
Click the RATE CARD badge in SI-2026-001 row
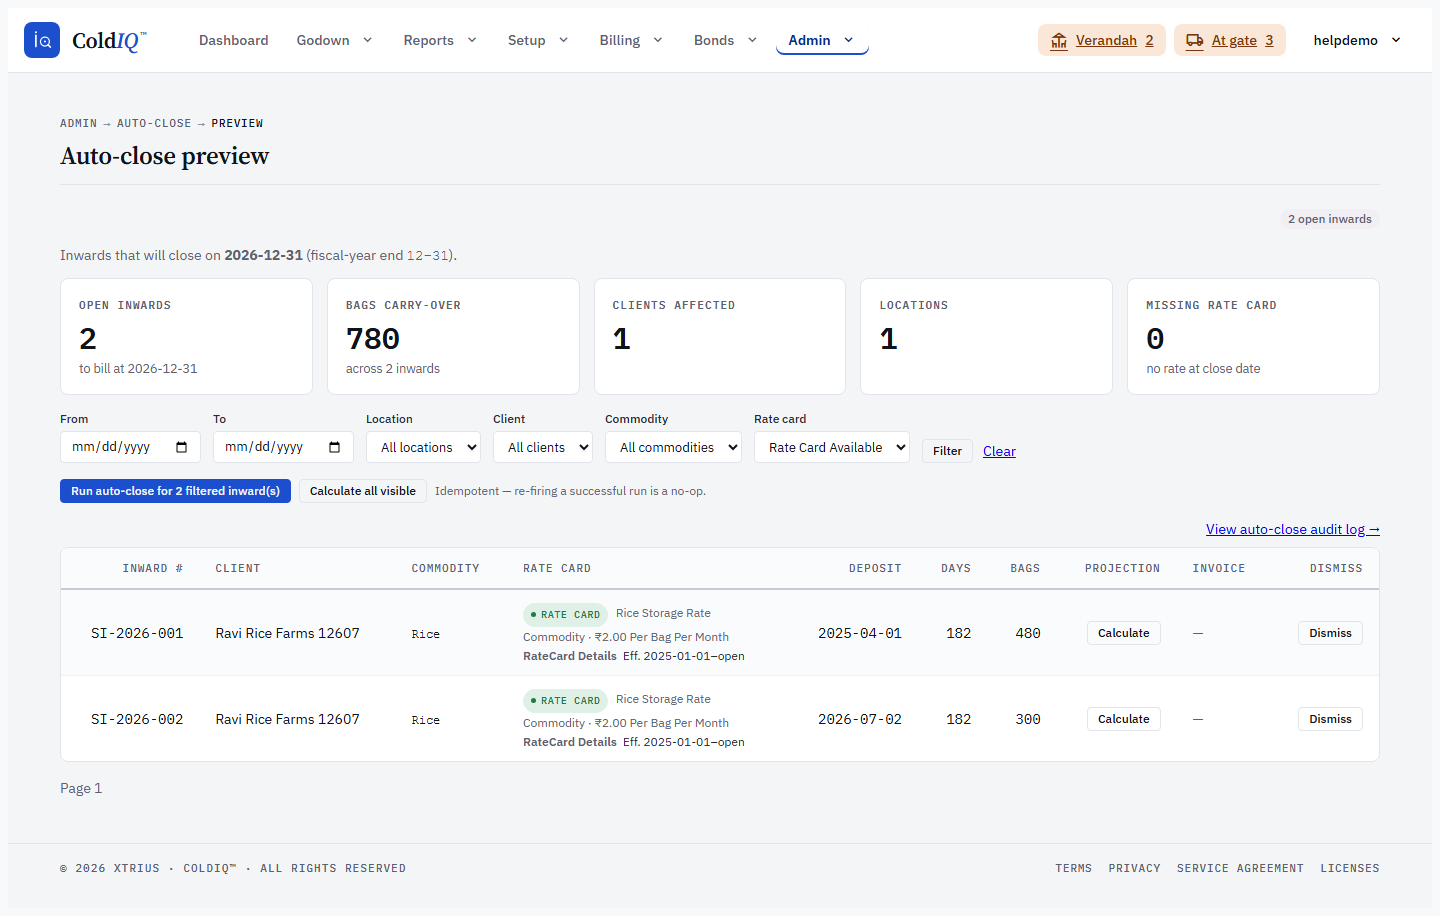coord(565,615)
